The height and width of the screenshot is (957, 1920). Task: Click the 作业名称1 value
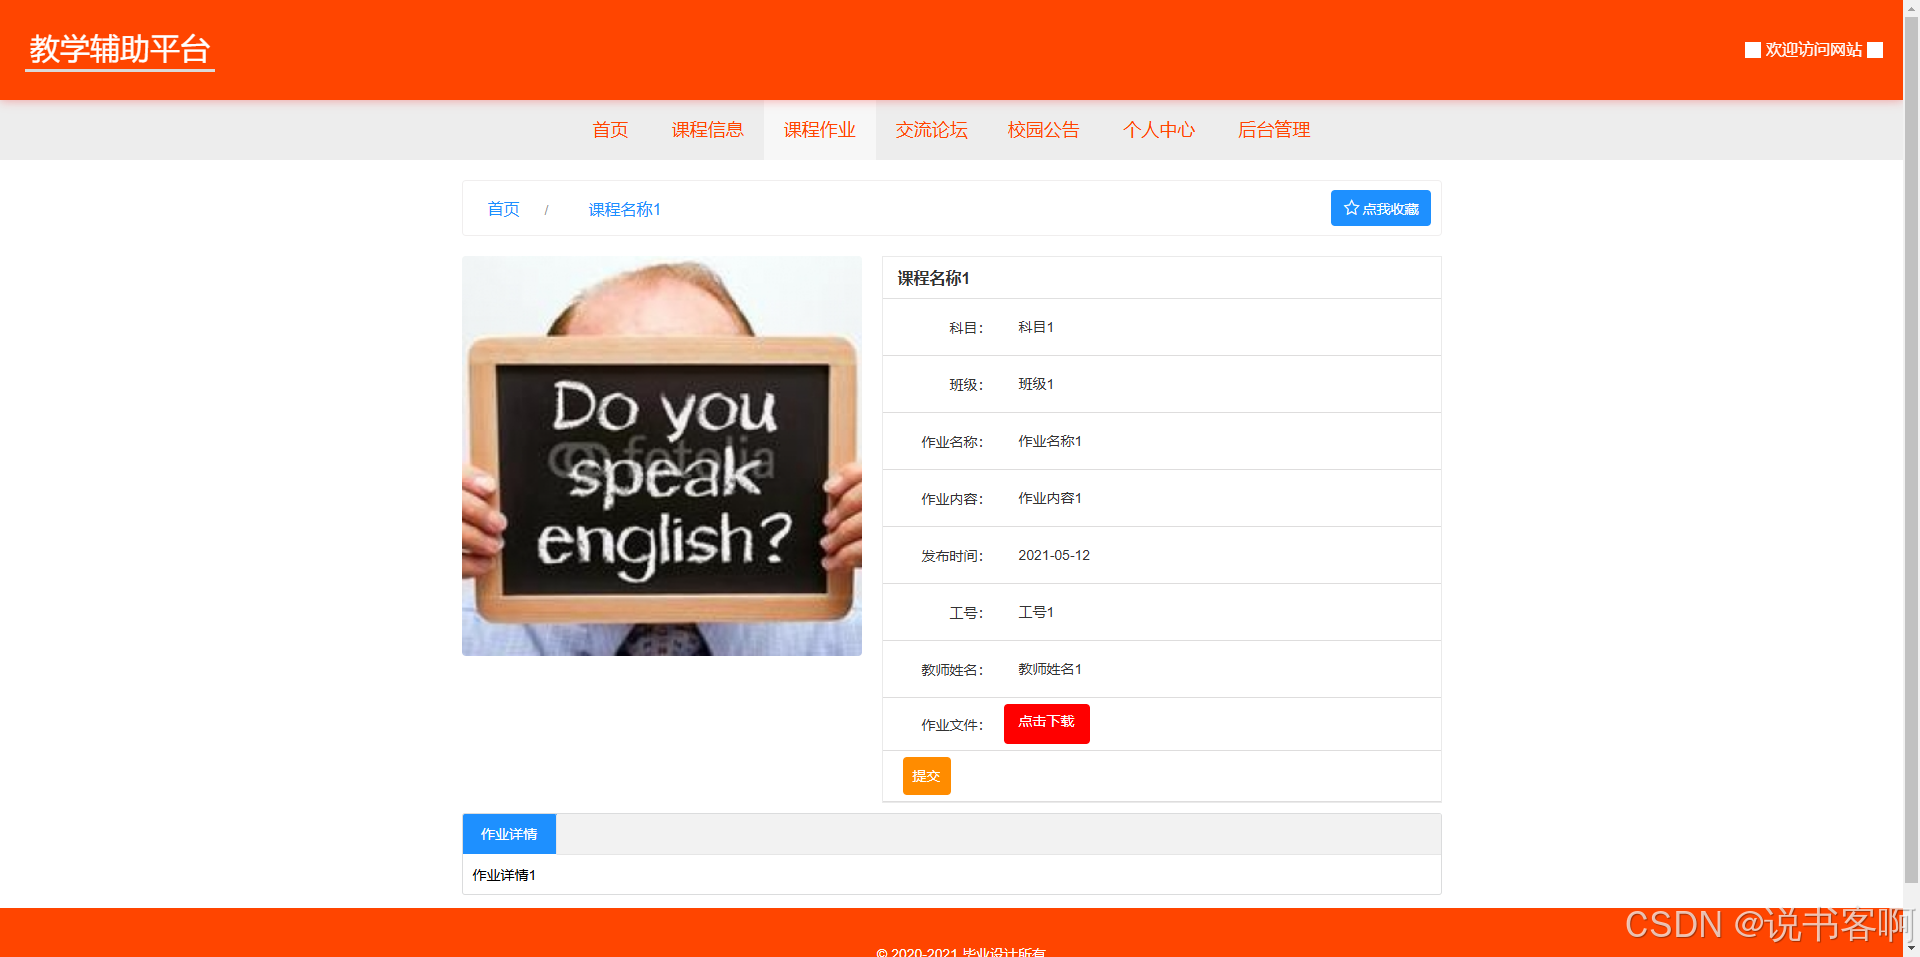1050,441
